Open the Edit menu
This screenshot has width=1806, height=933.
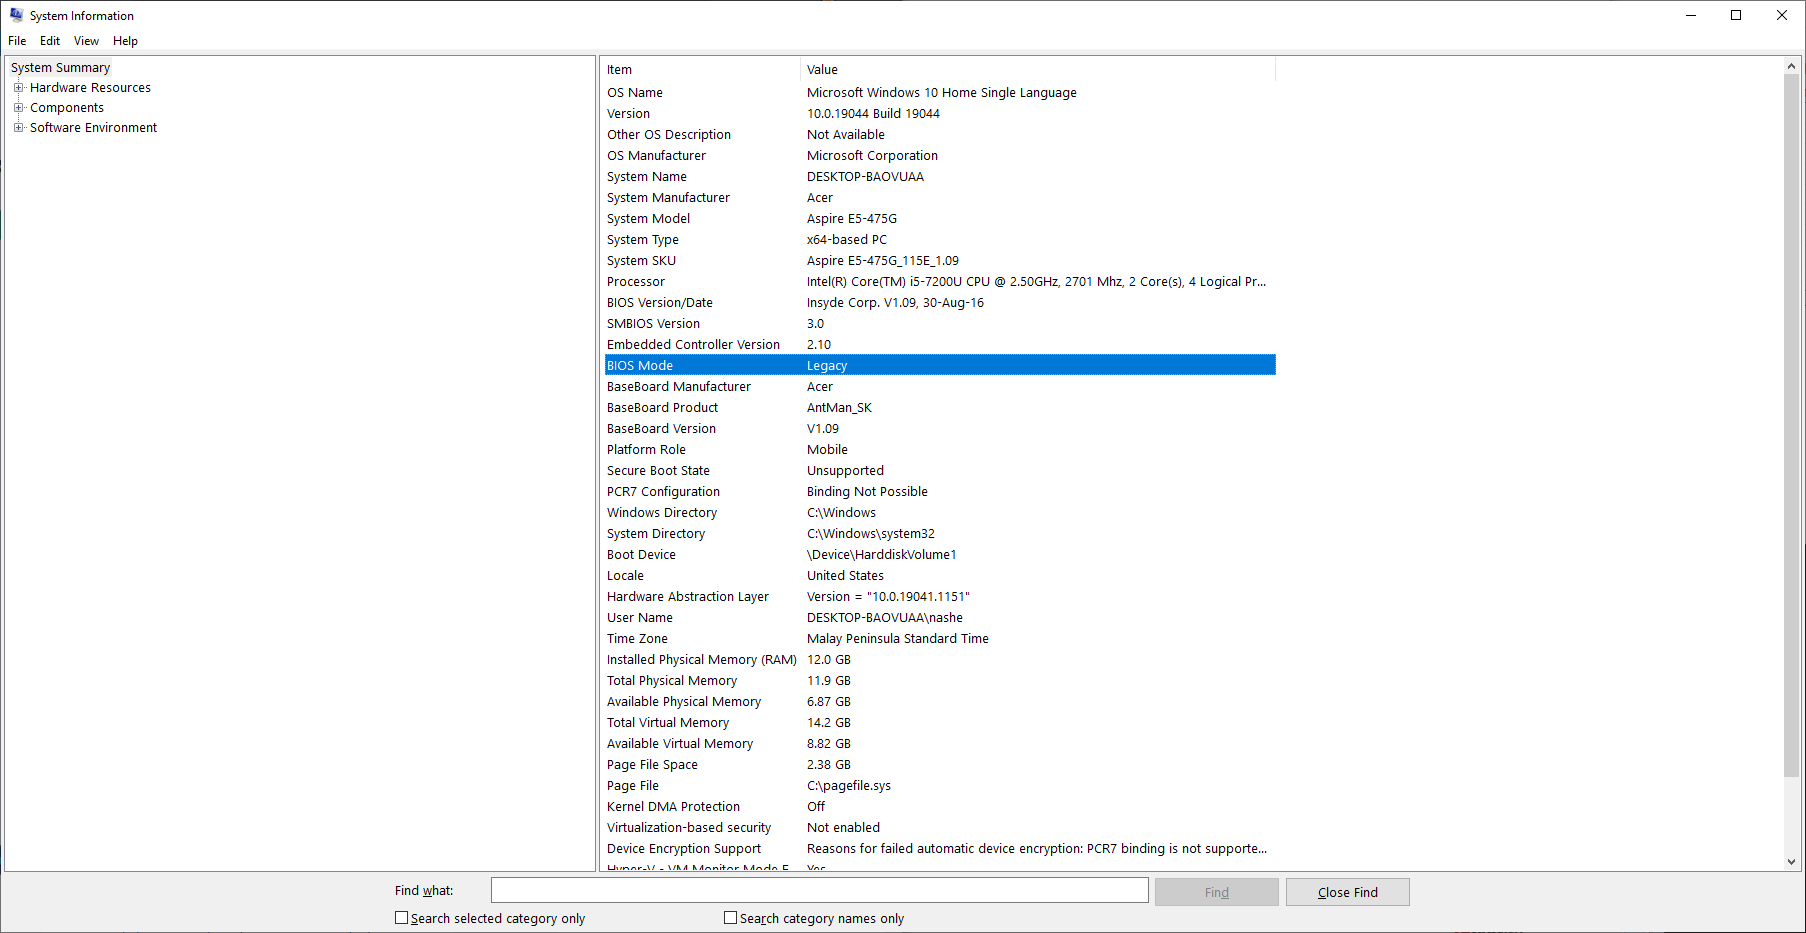tap(50, 41)
